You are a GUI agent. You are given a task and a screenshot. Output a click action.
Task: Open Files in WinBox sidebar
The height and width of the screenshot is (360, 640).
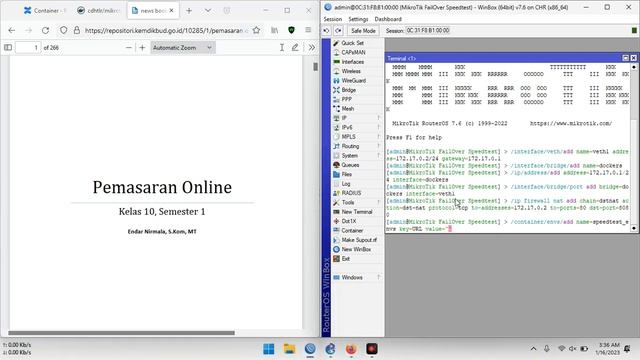pyautogui.click(x=347, y=174)
